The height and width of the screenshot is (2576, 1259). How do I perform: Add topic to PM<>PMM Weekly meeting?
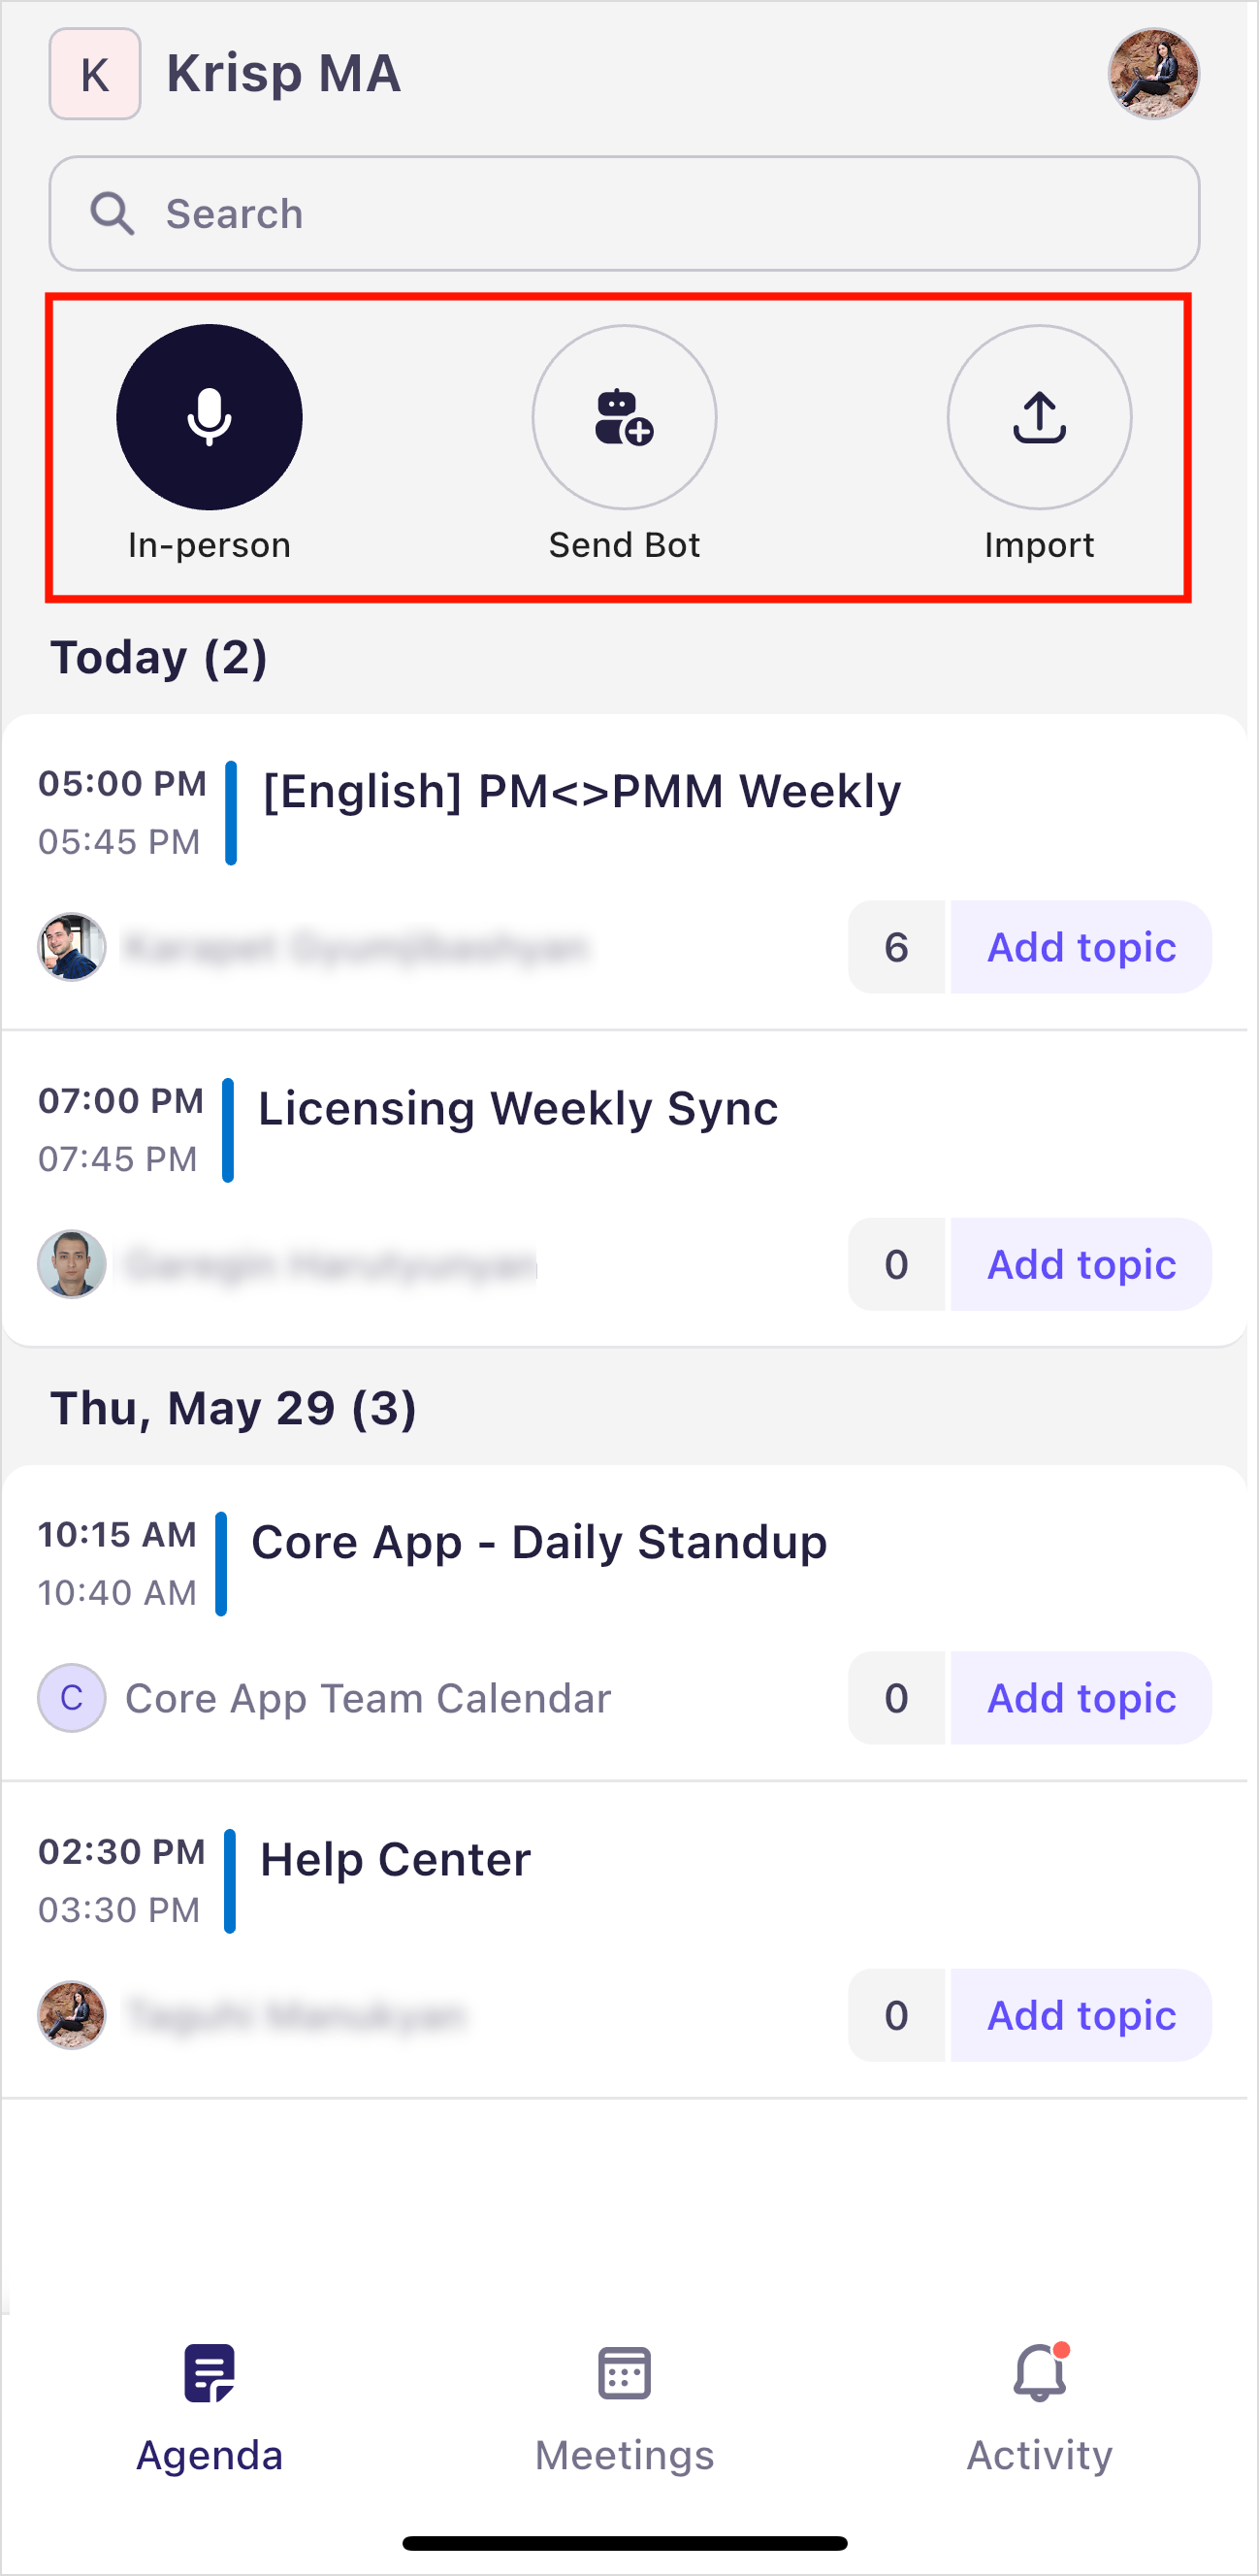[1081, 947]
